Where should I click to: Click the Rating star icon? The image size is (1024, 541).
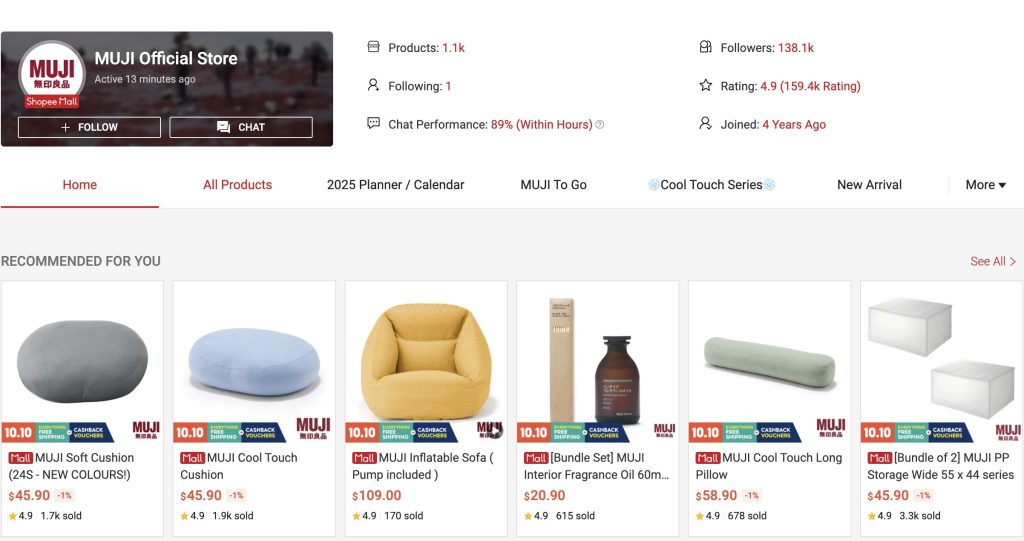click(x=706, y=86)
